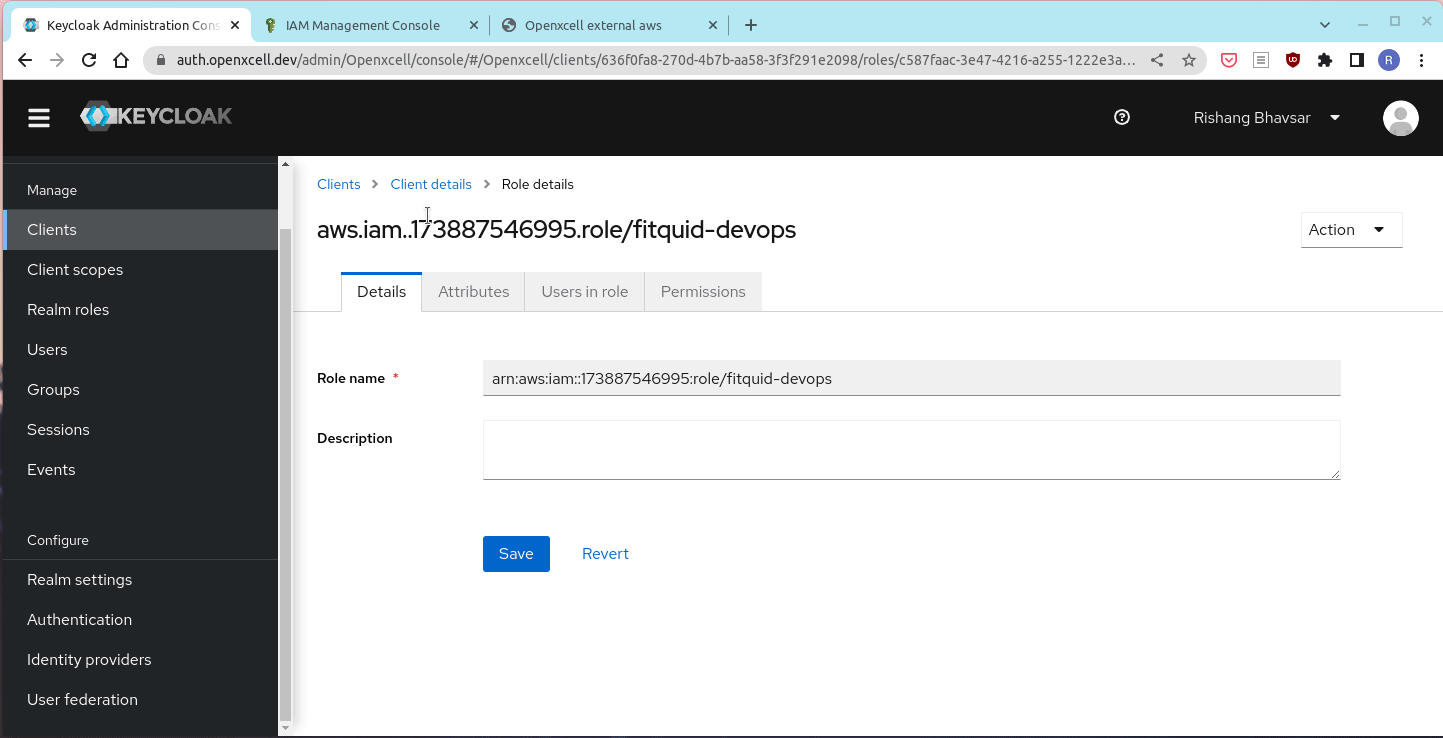Switch to IAM Management Console browser tab
This screenshot has height=738, width=1443.
pos(362,25)
